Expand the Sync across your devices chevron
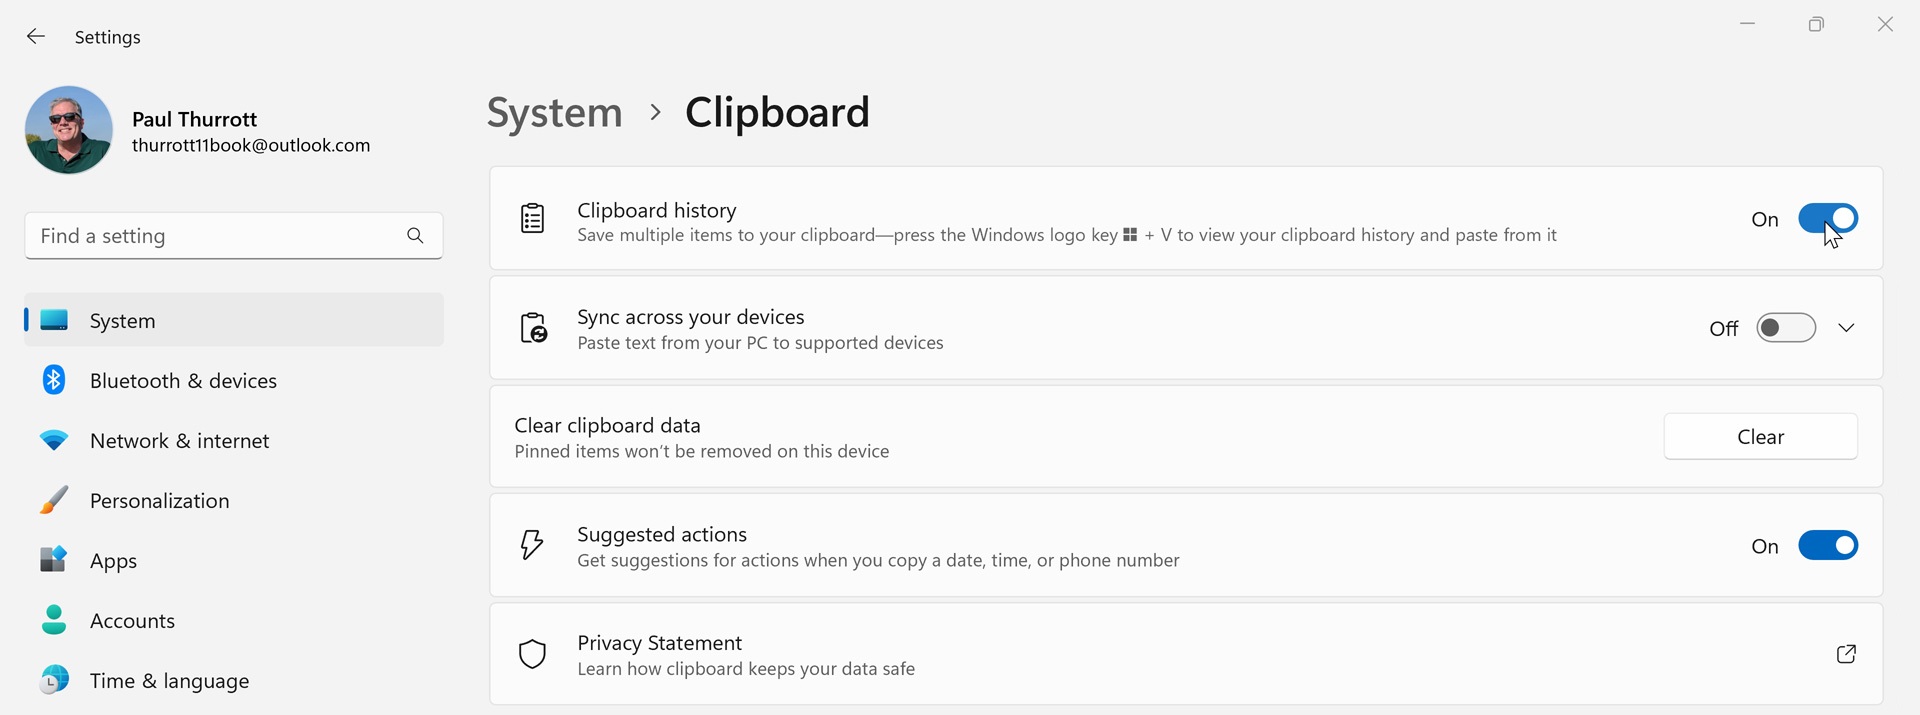1920x715 pixels. [1846, 328]
